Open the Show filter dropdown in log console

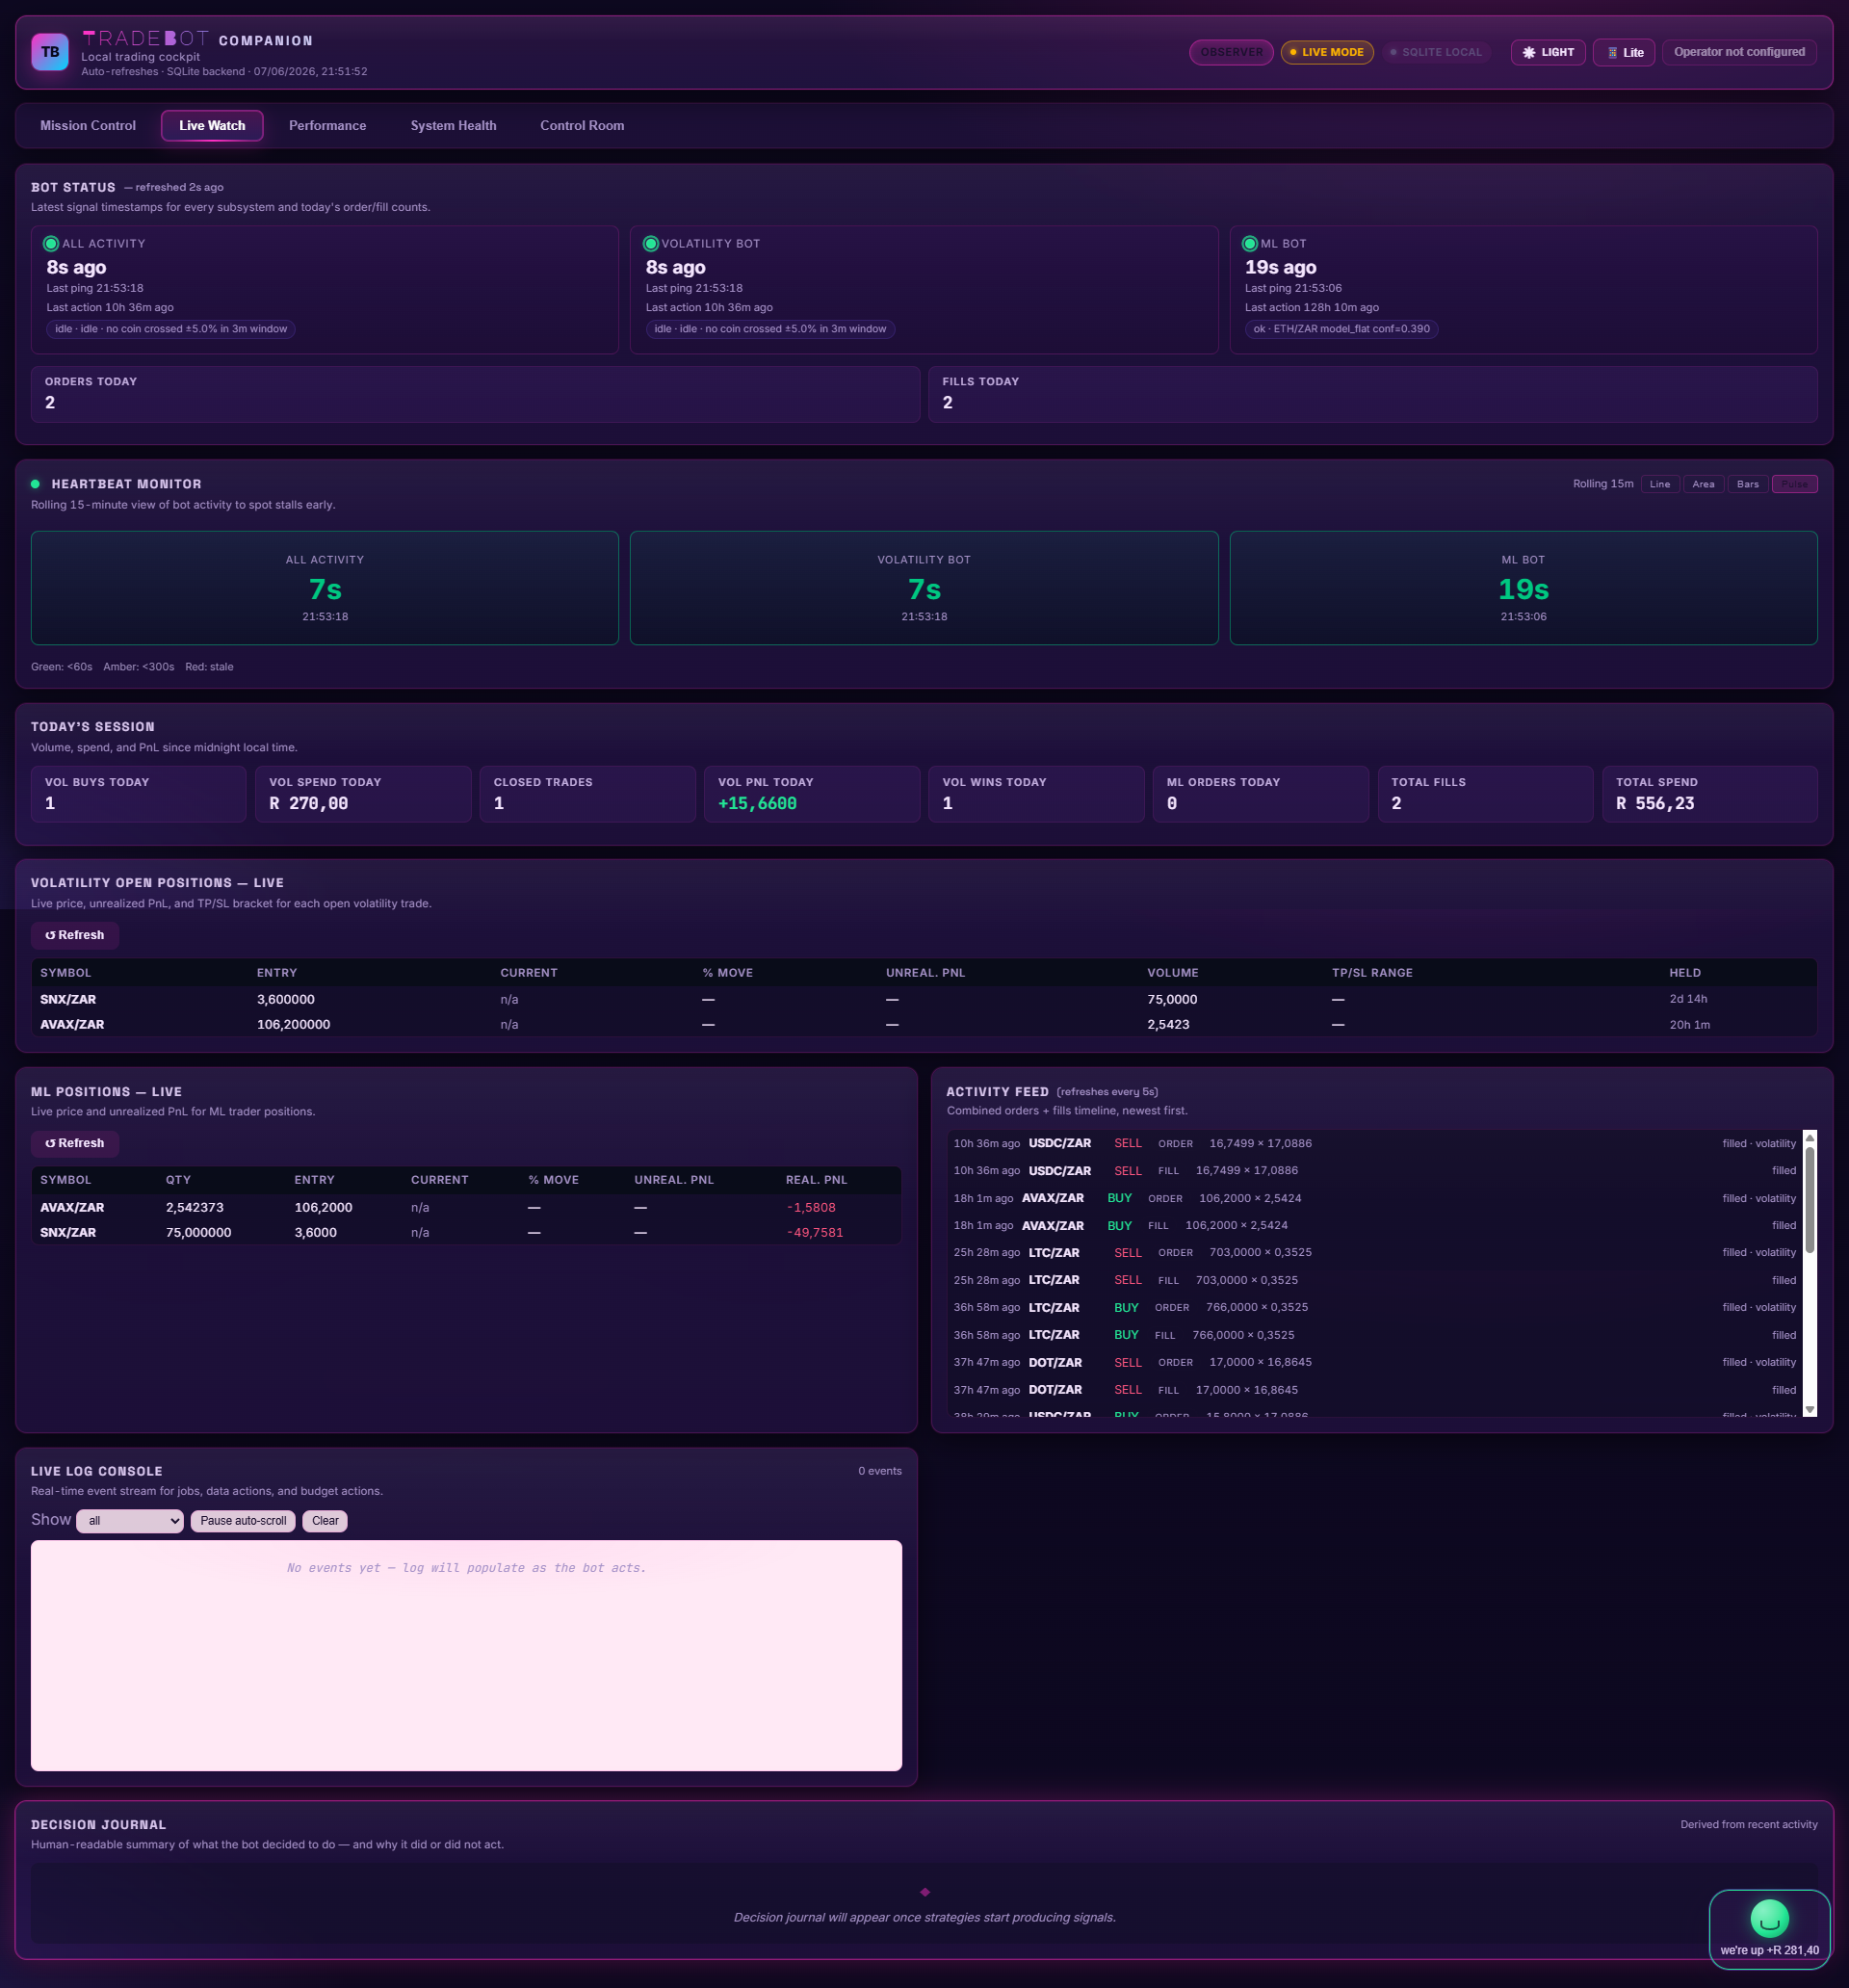click(x=130, y=1521)
